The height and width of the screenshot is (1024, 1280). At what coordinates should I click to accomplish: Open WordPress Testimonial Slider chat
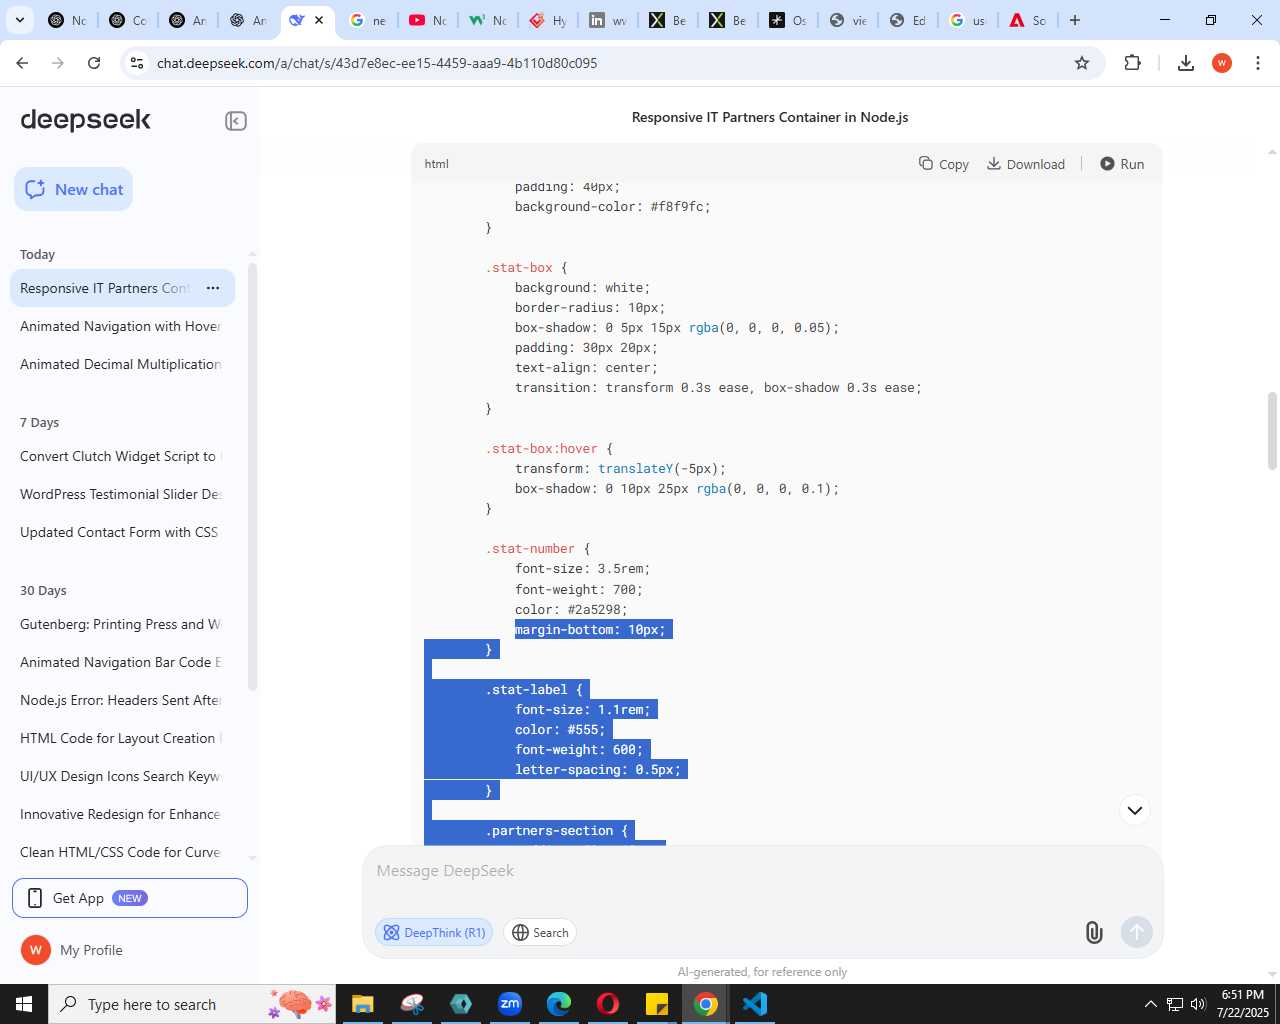pos(122,494)
